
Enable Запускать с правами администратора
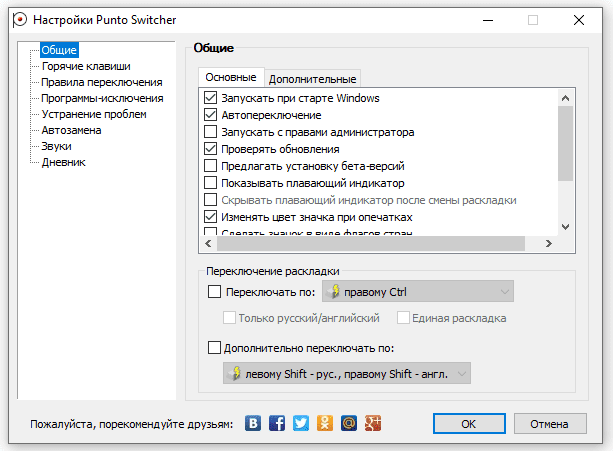pyautogui.click(x=210, y=132)
